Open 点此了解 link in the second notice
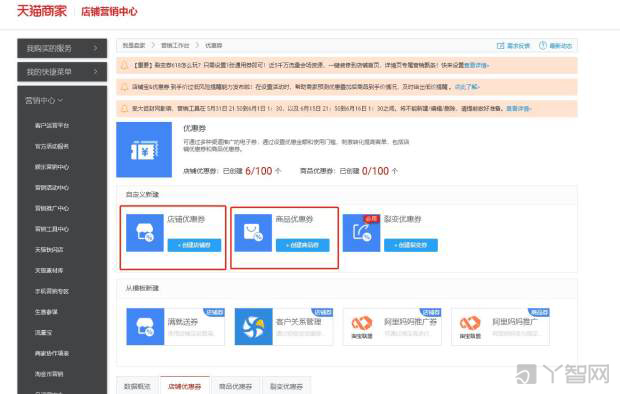Image resolution: width=620 pixels, height=394 pixels. [x=467, y=87]
